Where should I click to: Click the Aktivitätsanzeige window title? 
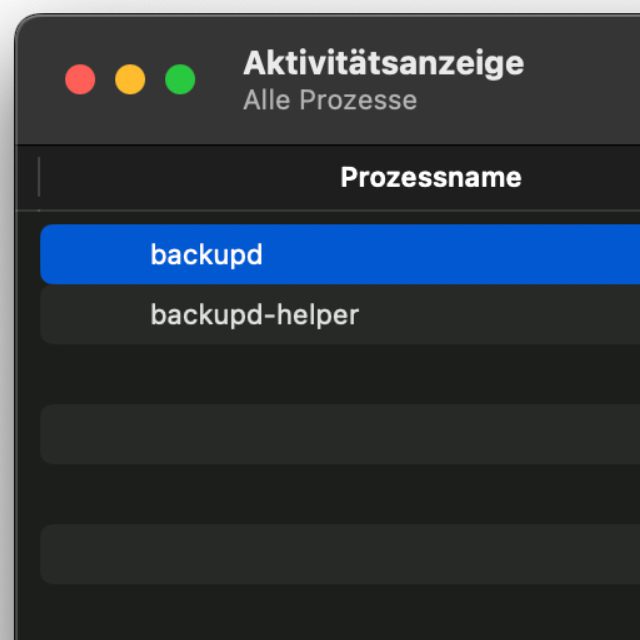pyautogui.click(x=383, y=63)
